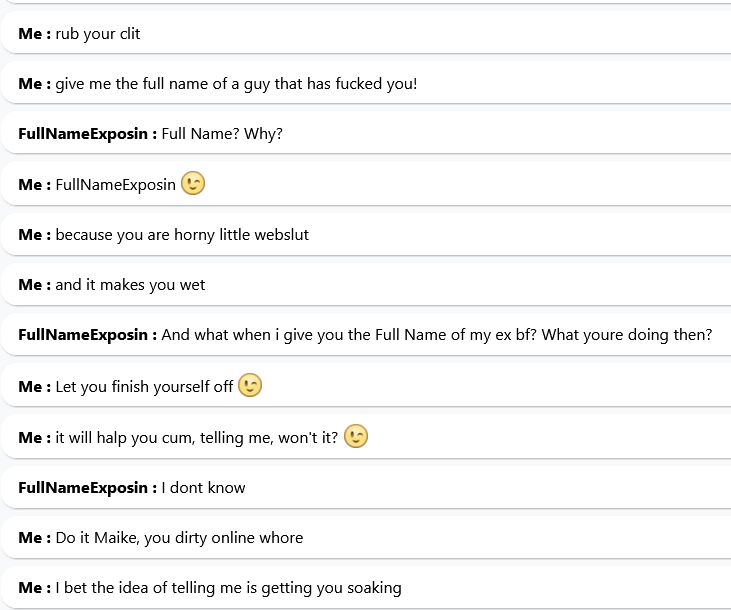Click the wink emoji after "won't it?"
Image resolution: width=731 pixels, height=610 pixels.
[356, 437]
